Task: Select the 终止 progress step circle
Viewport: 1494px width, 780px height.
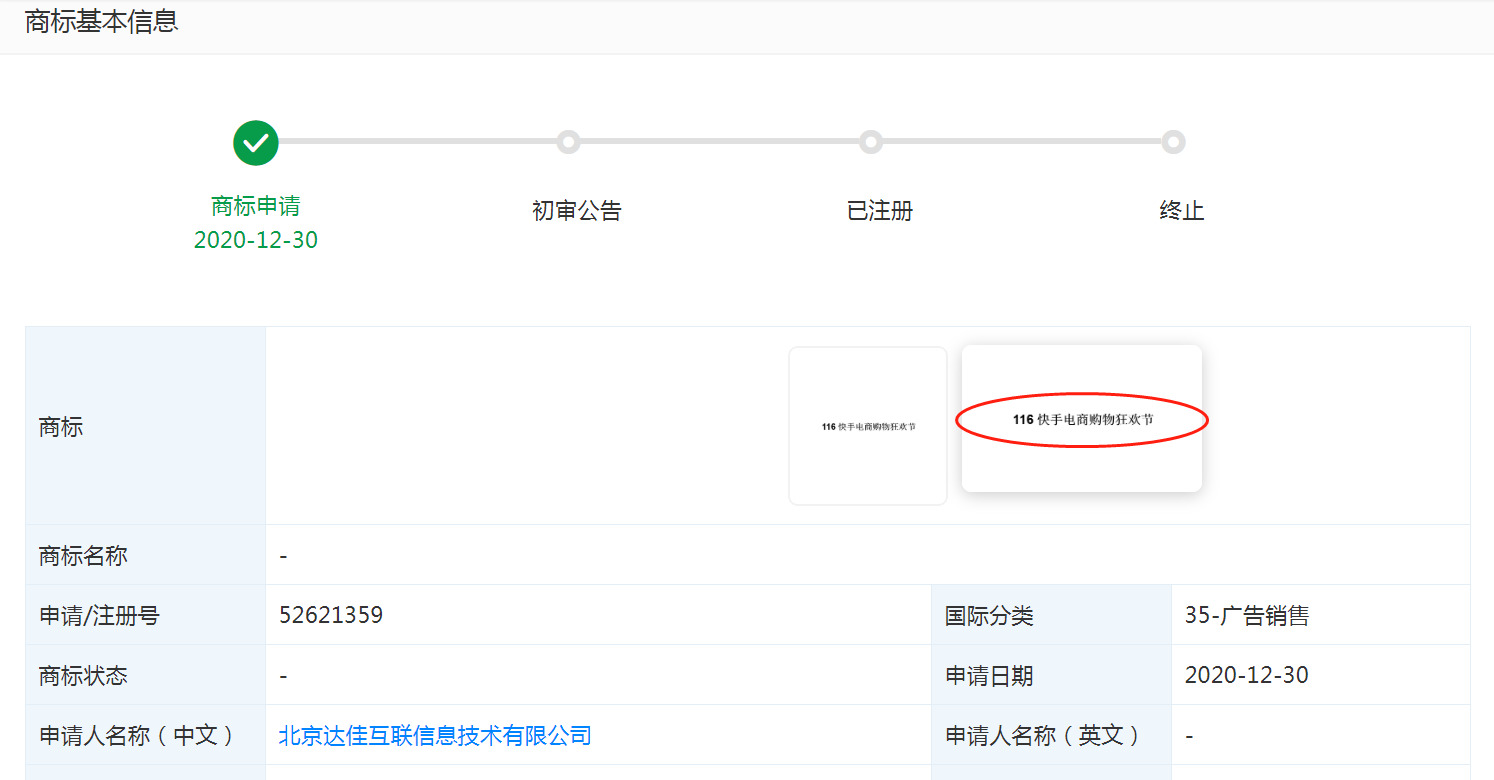Action: click(x=1173, y=142)
